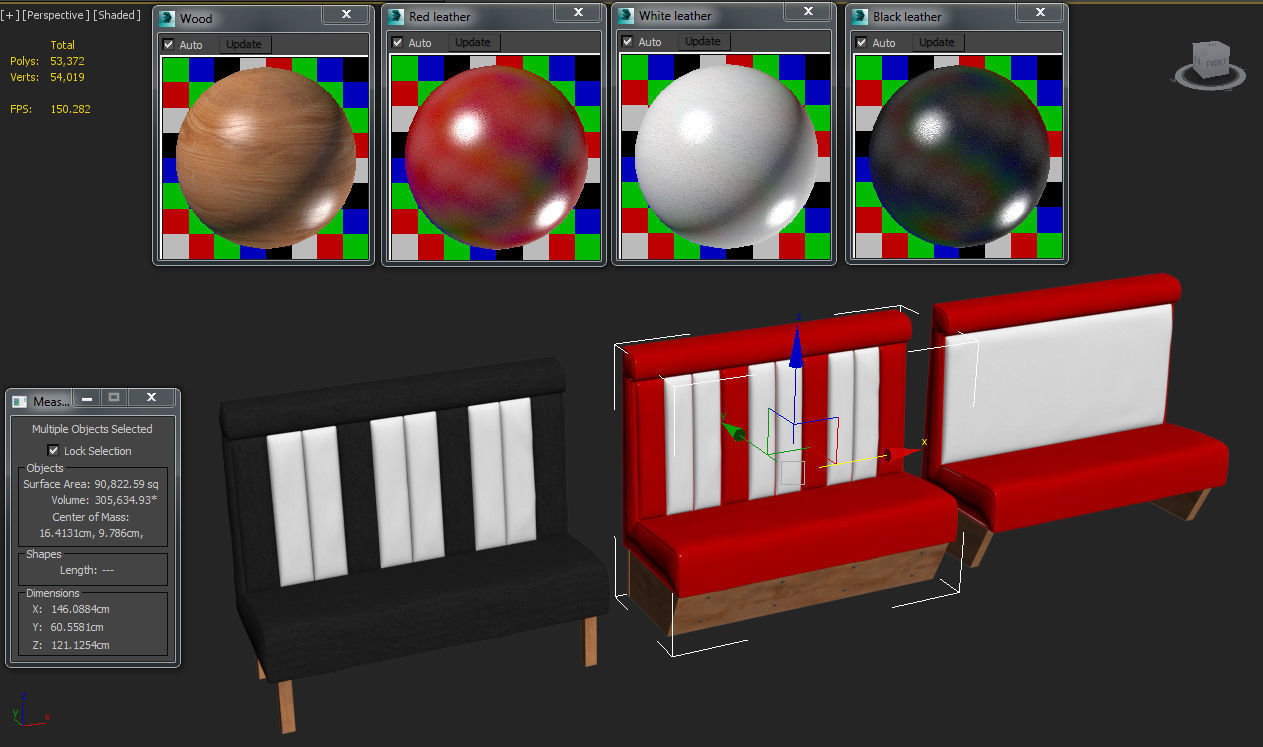Close the Wood material window
The width and height of the screenshot is (1263, 747).
(x=346, y=14)
